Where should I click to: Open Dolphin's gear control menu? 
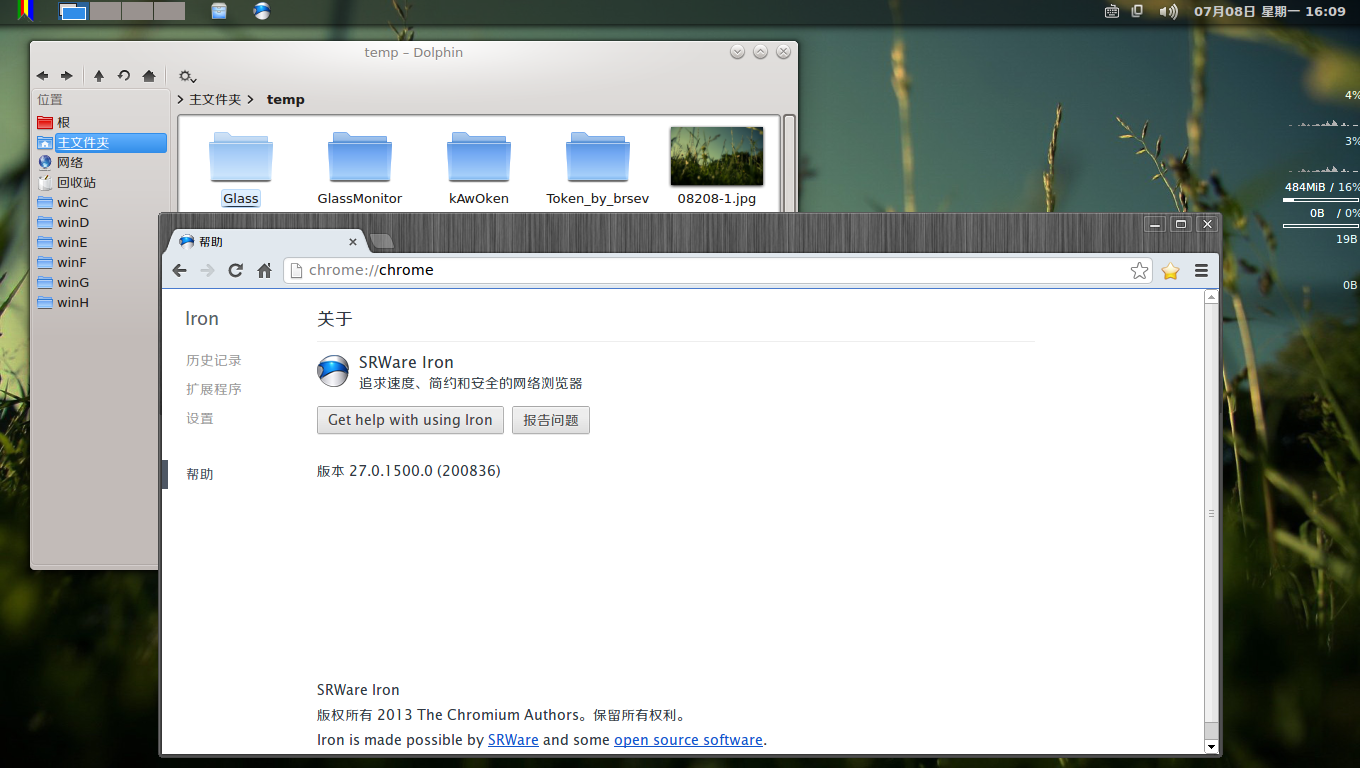(187, 76)
